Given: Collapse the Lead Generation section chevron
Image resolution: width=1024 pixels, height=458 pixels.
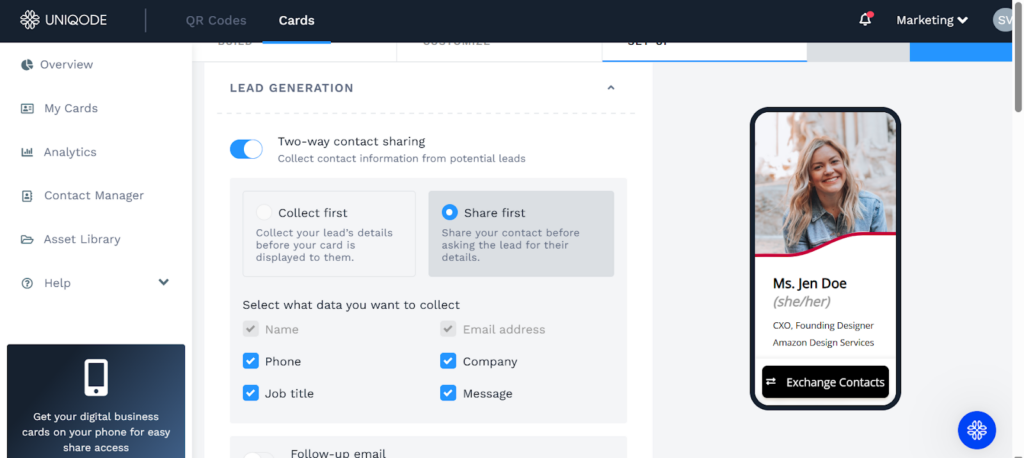Looking at the screenshot, I should 611,88.
